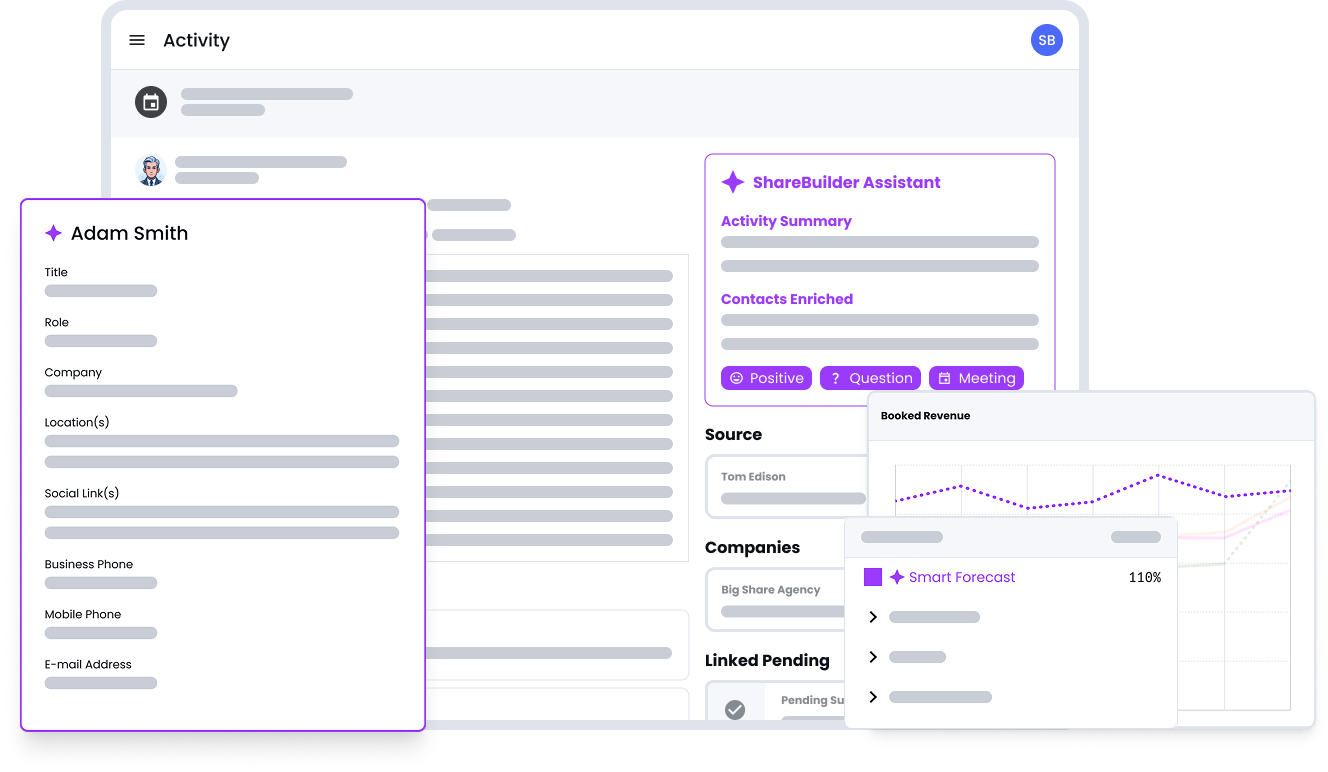Click the SB user avatar
Image resolution: width=1328 pixels, height=772 pixels.
point(1046,40)
